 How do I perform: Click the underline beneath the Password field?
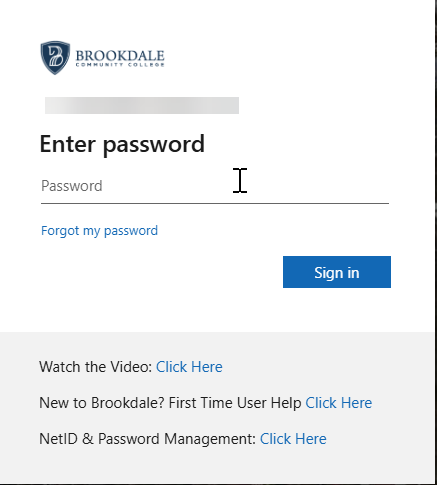(215, 203)
